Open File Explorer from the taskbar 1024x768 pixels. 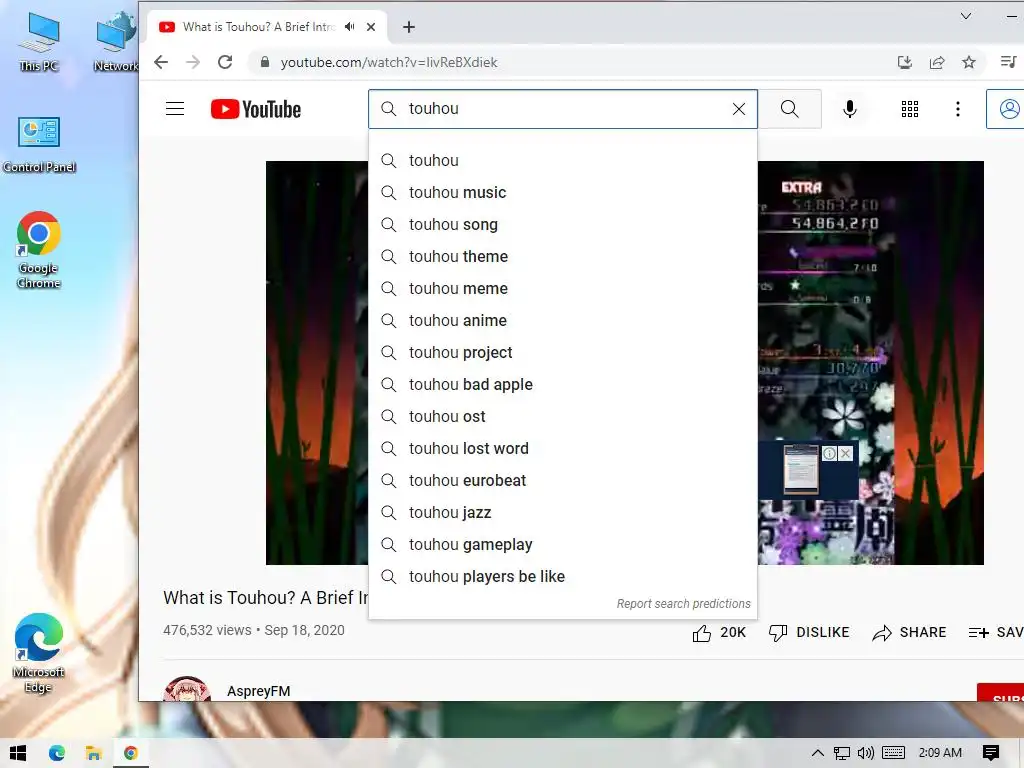(x=93, y=753)
